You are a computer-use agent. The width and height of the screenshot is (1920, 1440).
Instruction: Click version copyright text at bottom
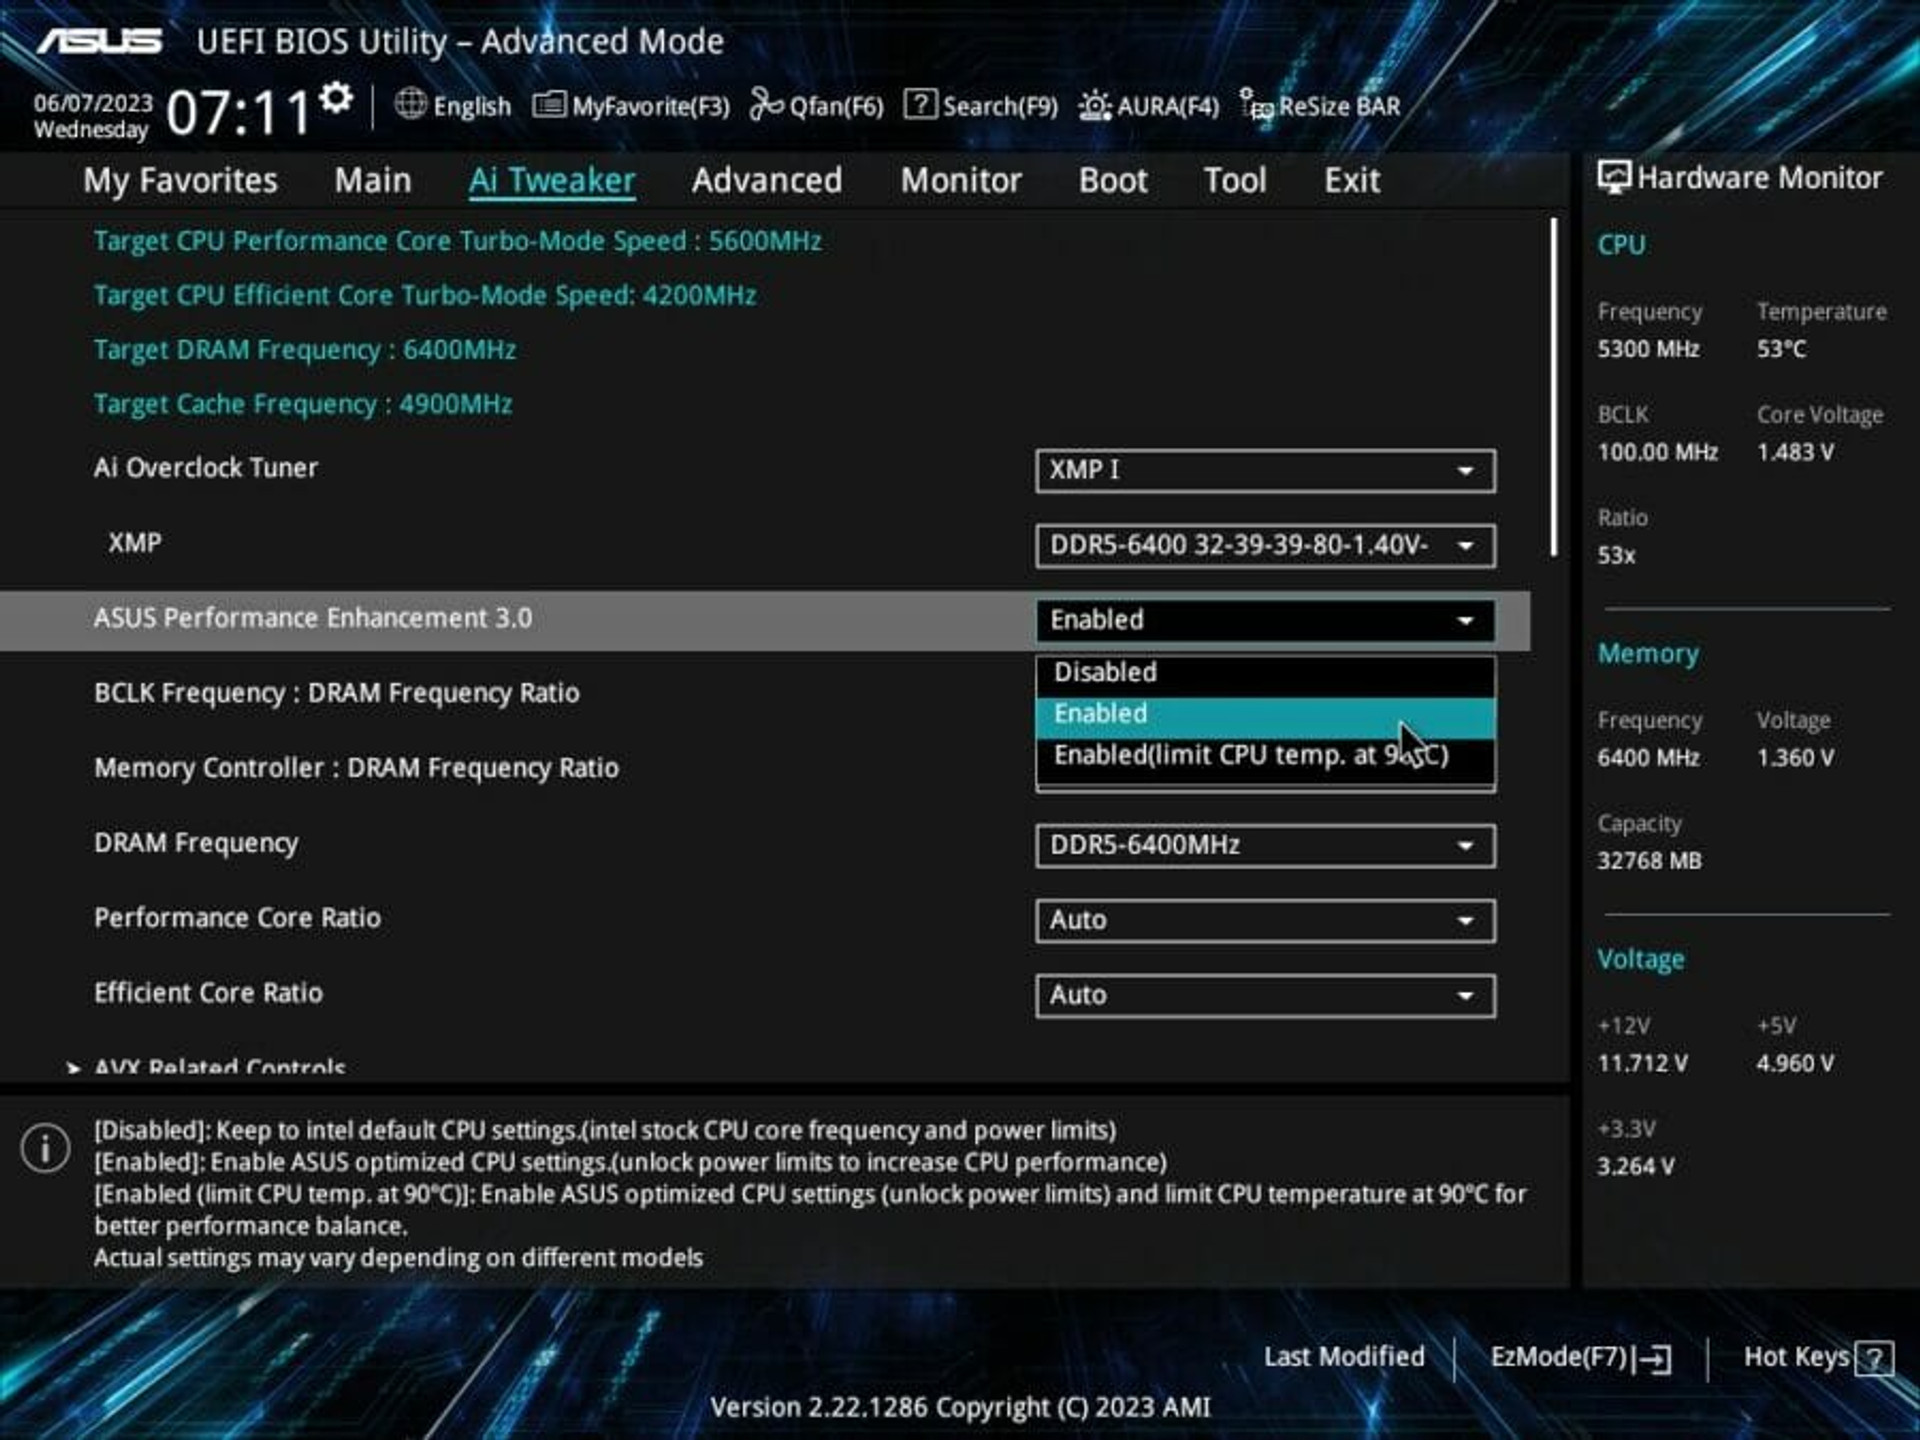click(x=960, y=1407)
